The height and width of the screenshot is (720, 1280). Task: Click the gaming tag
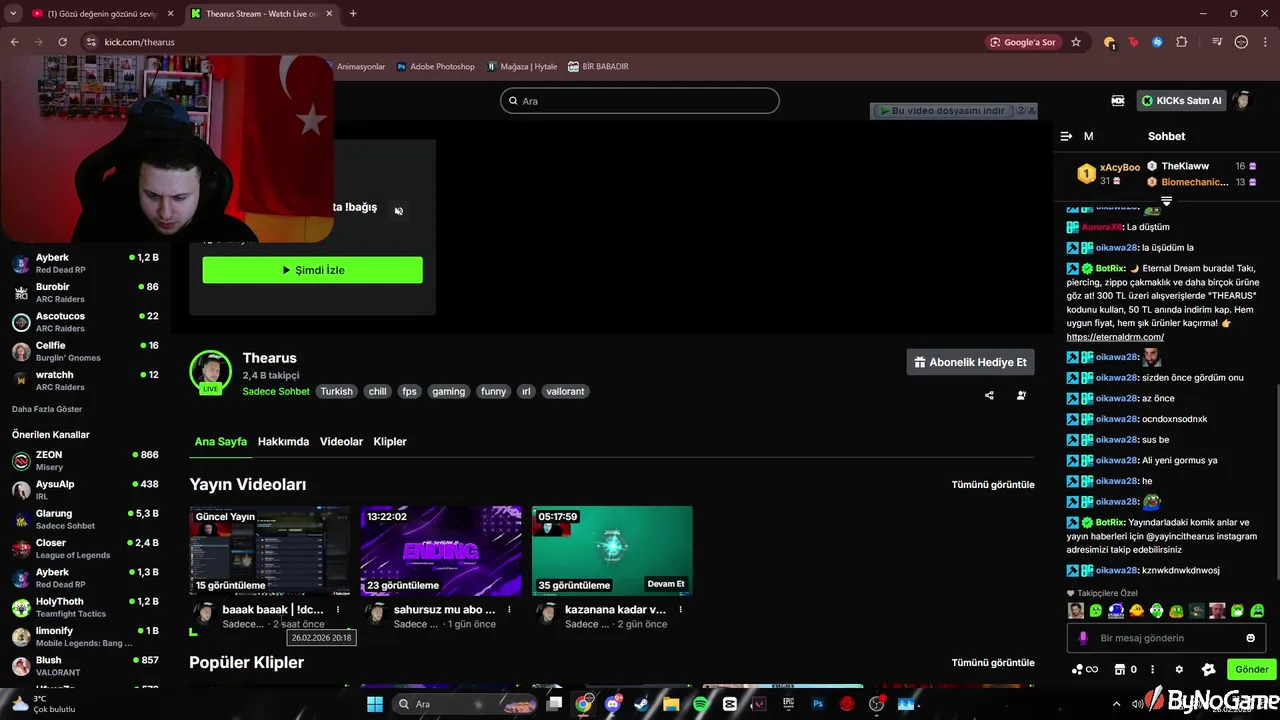point(448,392)
